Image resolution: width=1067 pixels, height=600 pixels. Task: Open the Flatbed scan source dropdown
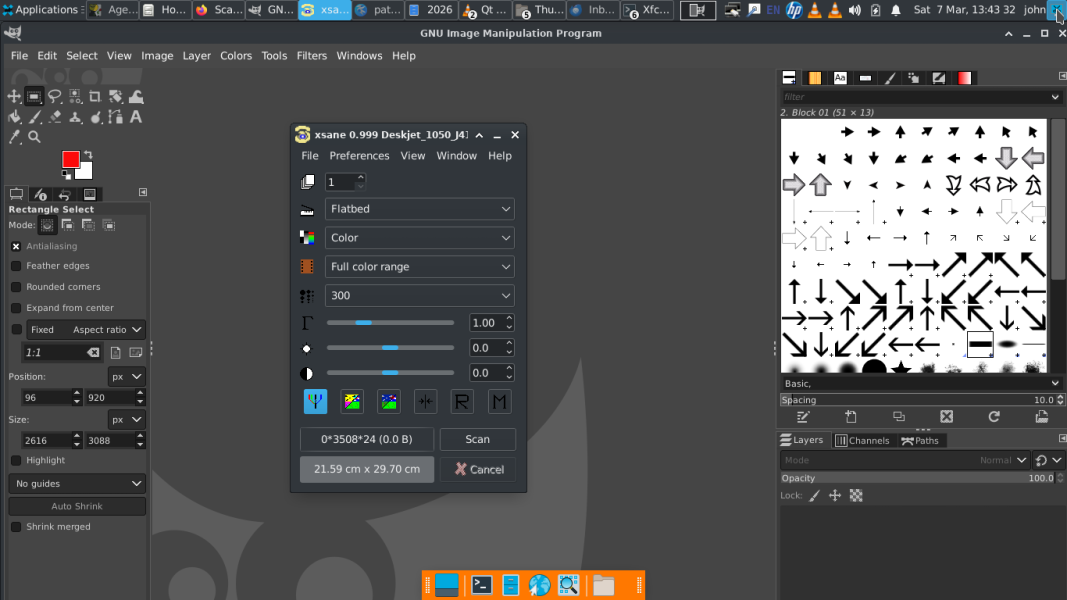pos(419,209)
